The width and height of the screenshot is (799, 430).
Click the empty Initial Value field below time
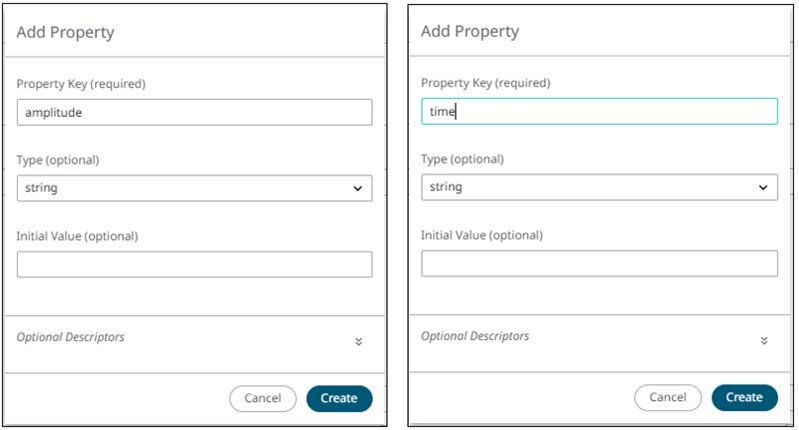click(x=599, y=263)
